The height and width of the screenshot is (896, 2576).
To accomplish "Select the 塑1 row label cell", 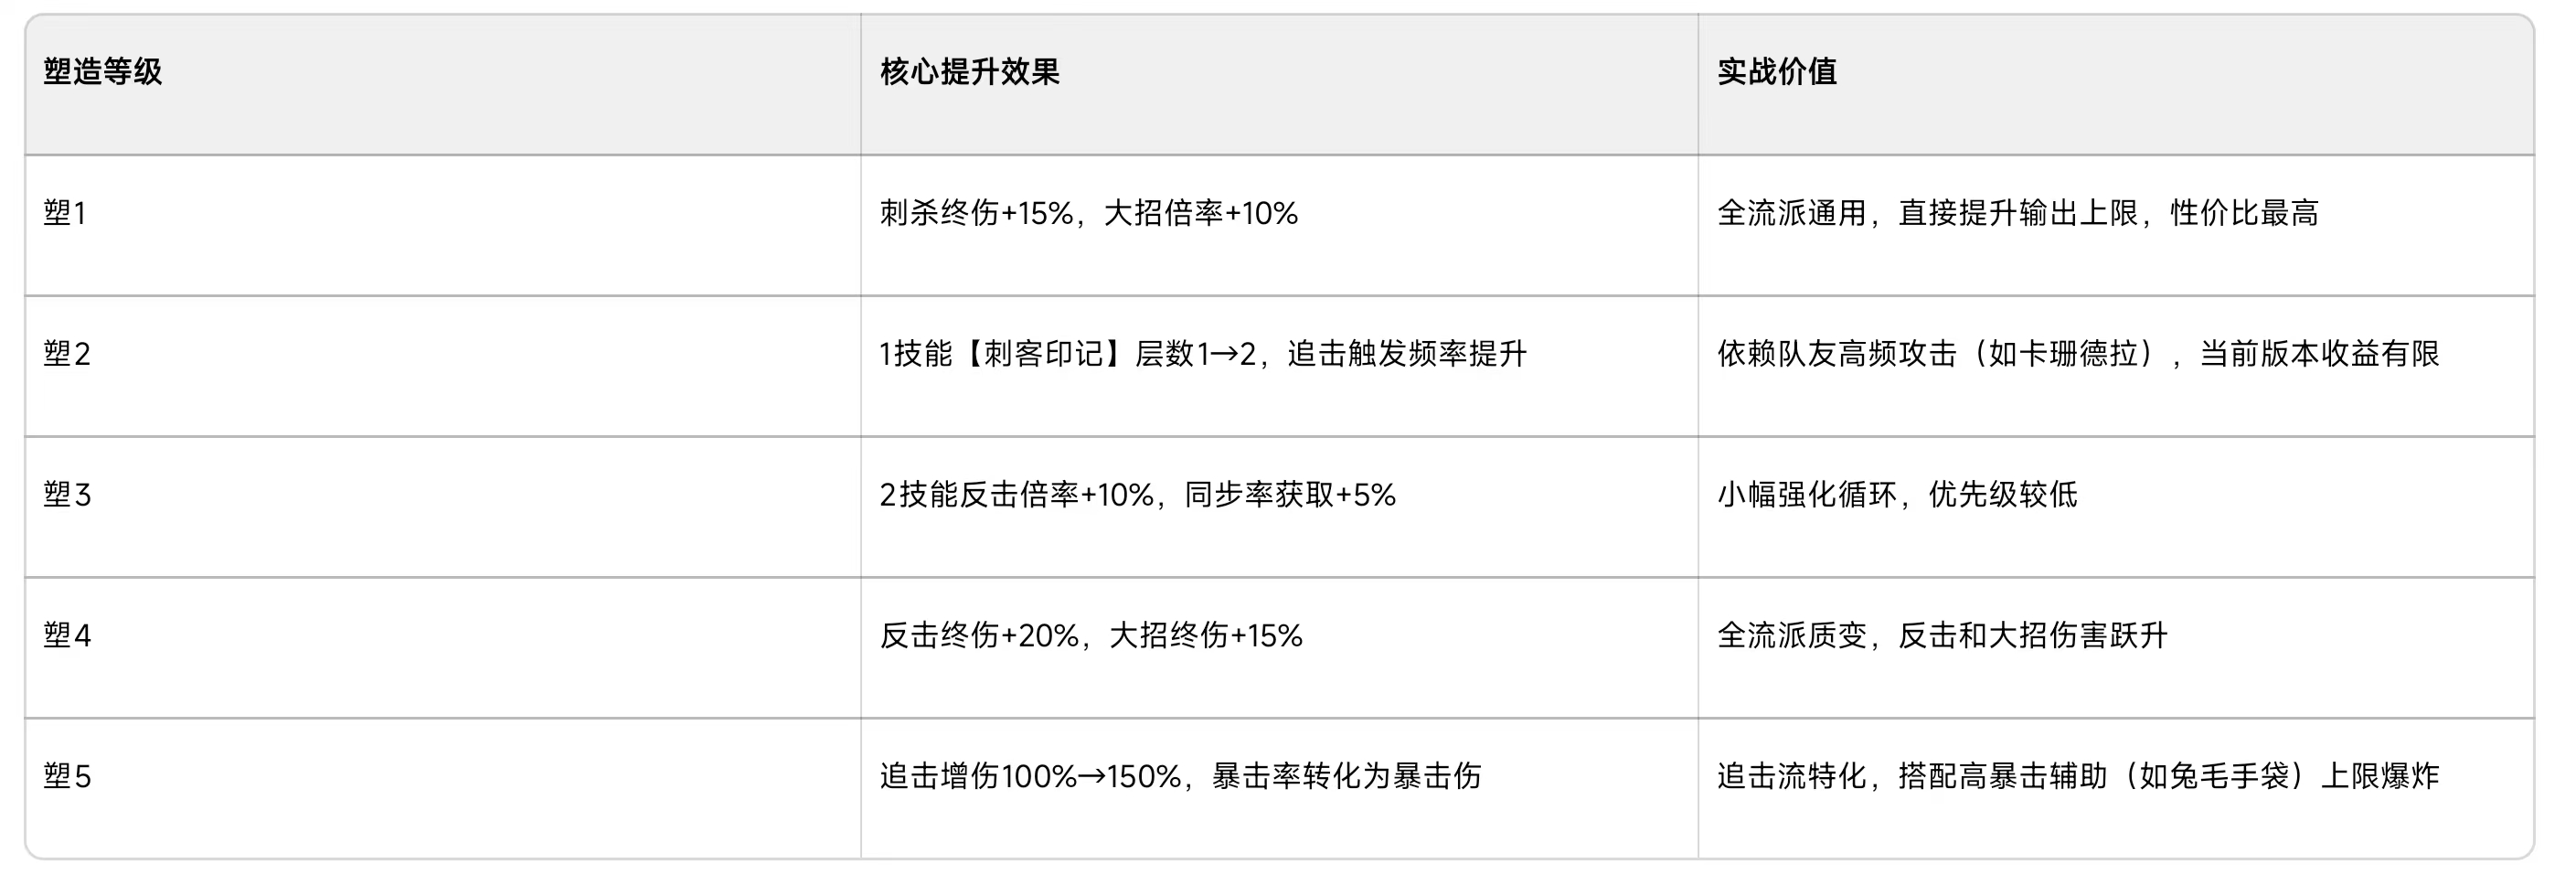I will (66, 213).
